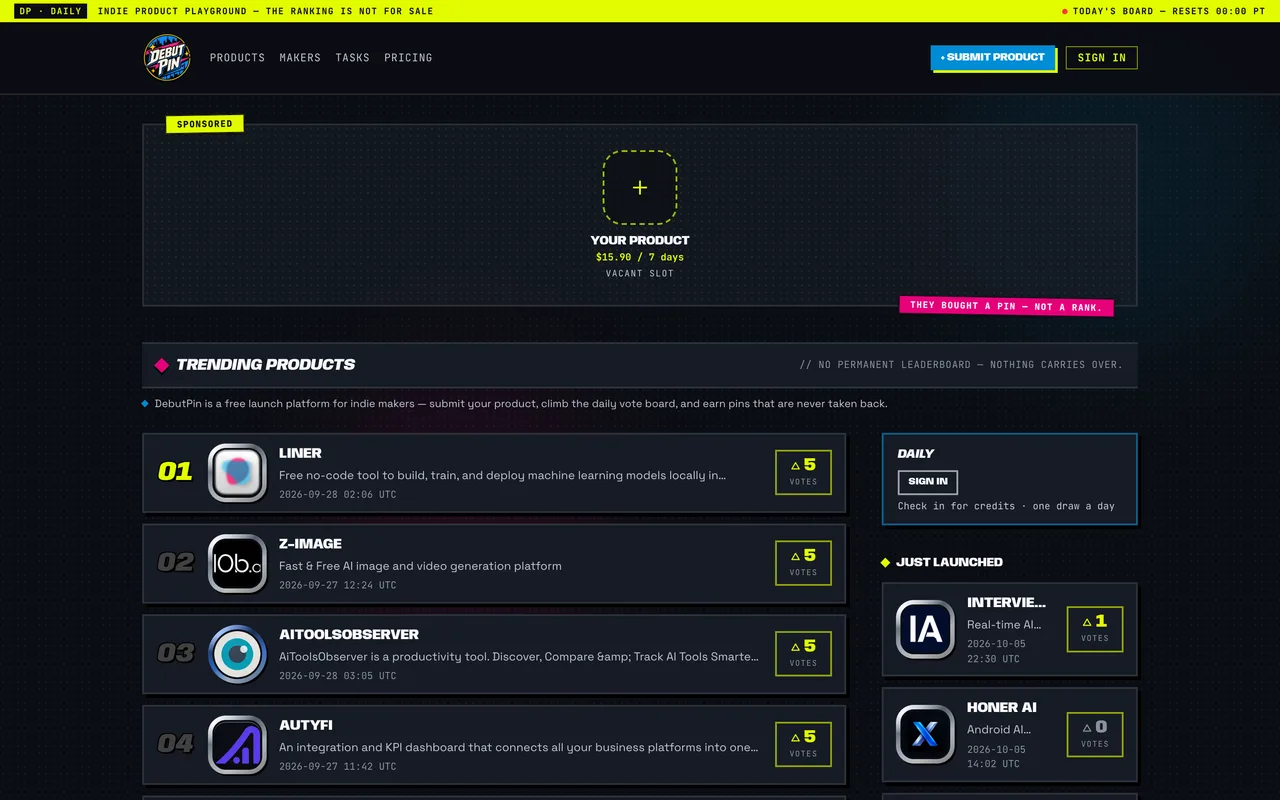This screenshot has width=1280, height=800.
Task: Click the Z-Image description text
Action: pyautogui.click(x=420, y=566)
